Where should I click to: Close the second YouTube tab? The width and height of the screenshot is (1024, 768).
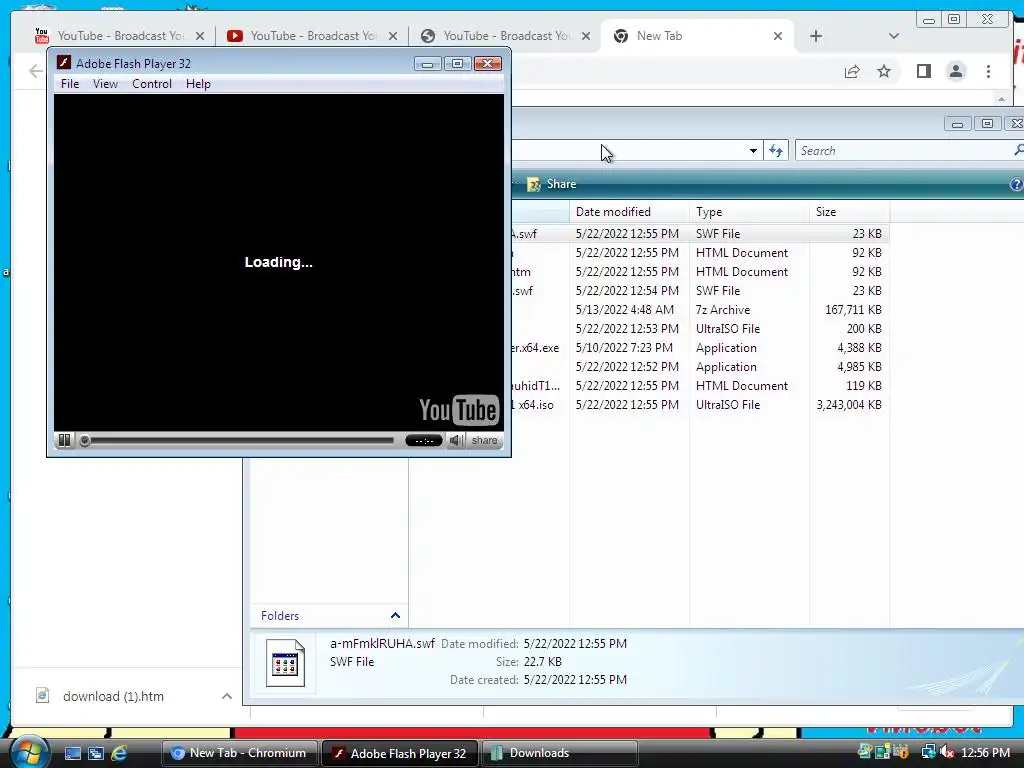click(392, 36)
